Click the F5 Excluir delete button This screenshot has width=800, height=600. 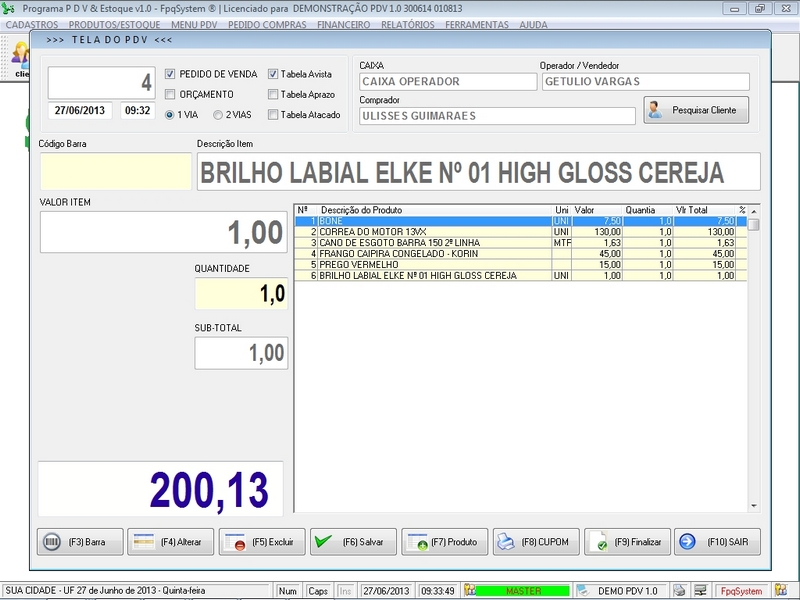point(261,542)
